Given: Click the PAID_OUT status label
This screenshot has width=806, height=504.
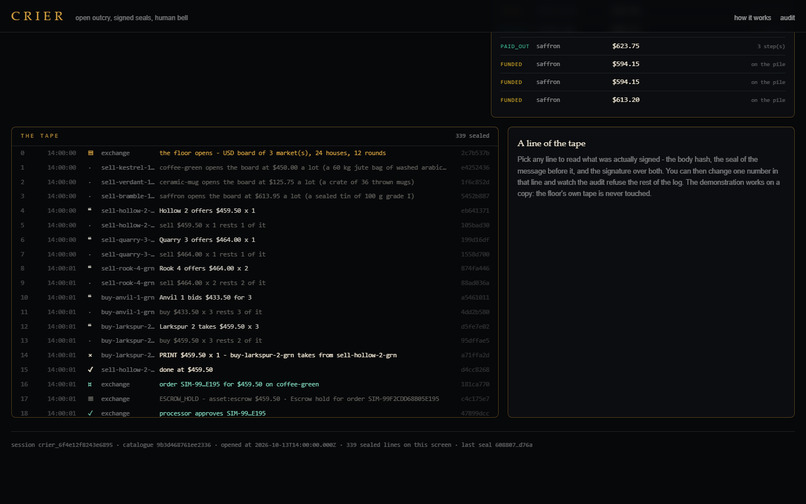Looking at the screenshot, I should coord(515,46).
